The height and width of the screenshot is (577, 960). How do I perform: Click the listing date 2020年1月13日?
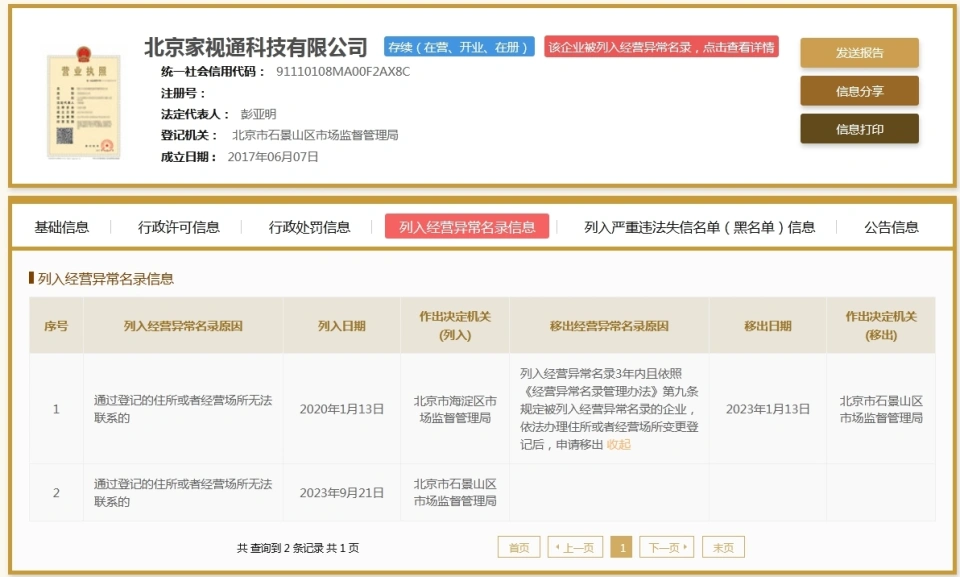342,409
